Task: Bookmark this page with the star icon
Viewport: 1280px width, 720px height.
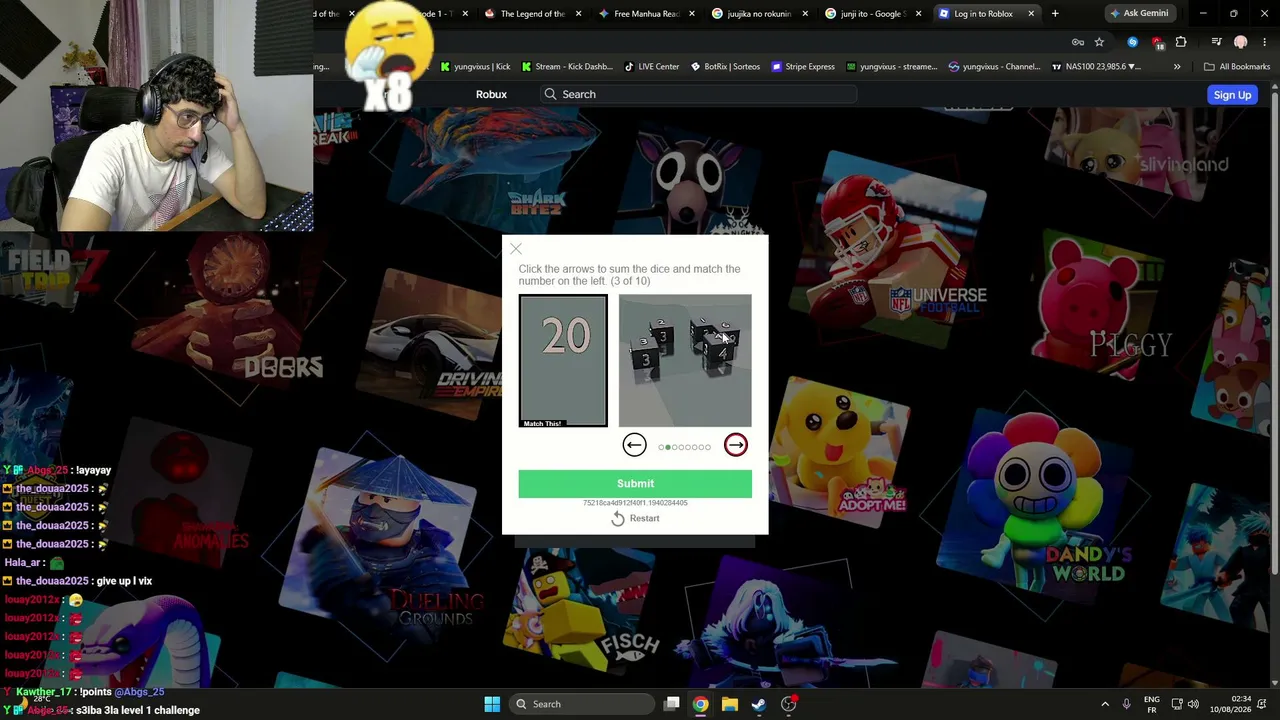Action: (1099, 42)
